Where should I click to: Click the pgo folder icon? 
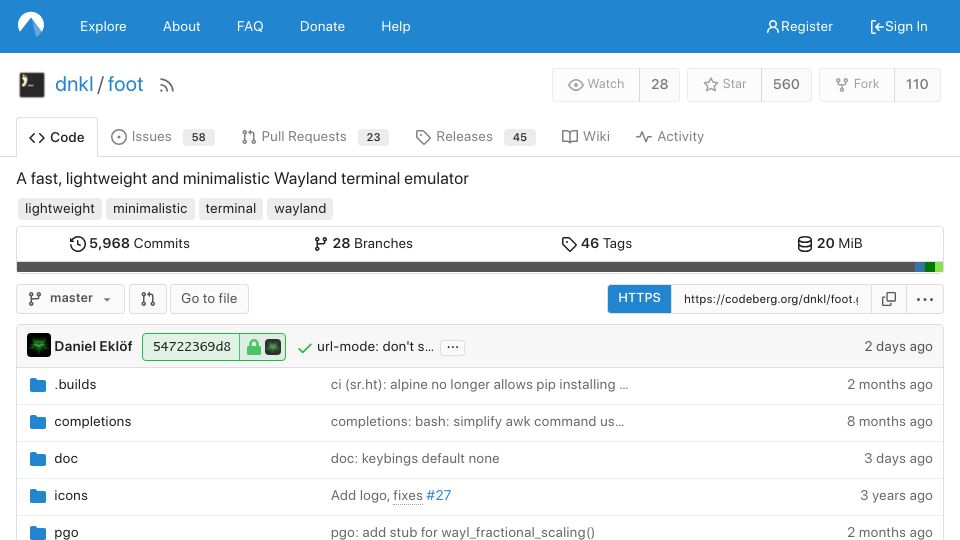[38, 533]
